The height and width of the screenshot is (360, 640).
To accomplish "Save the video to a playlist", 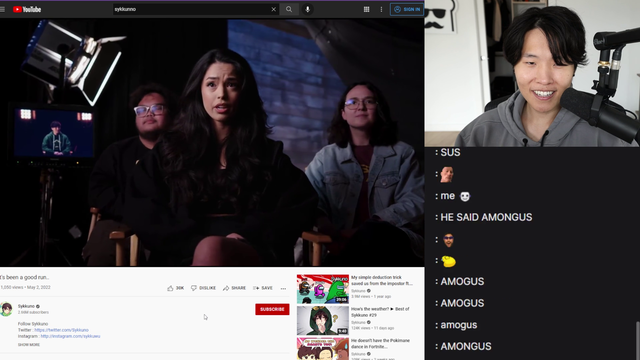I will 263,288.
